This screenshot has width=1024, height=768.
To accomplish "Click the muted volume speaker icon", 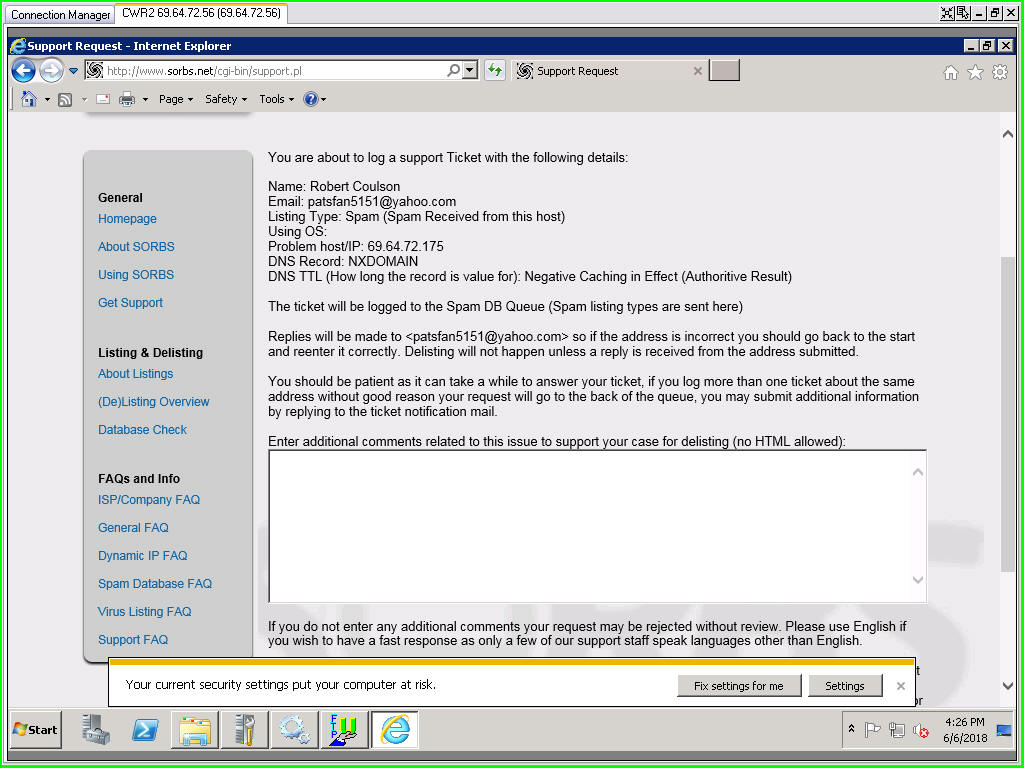I will coord(921,730).
